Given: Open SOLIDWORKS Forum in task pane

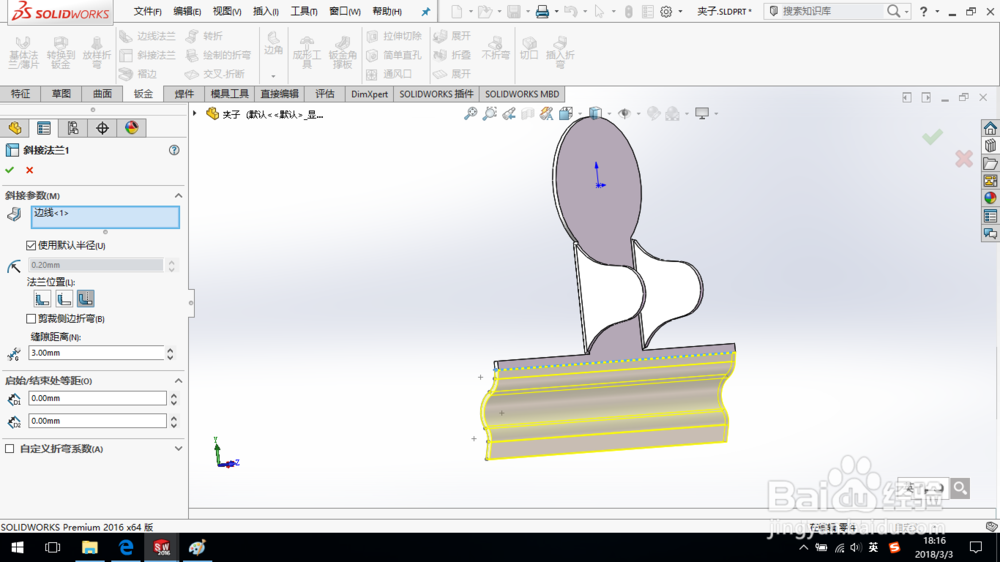Looking at the screenshot, I should pyautogui.click(x=990, y=233).
